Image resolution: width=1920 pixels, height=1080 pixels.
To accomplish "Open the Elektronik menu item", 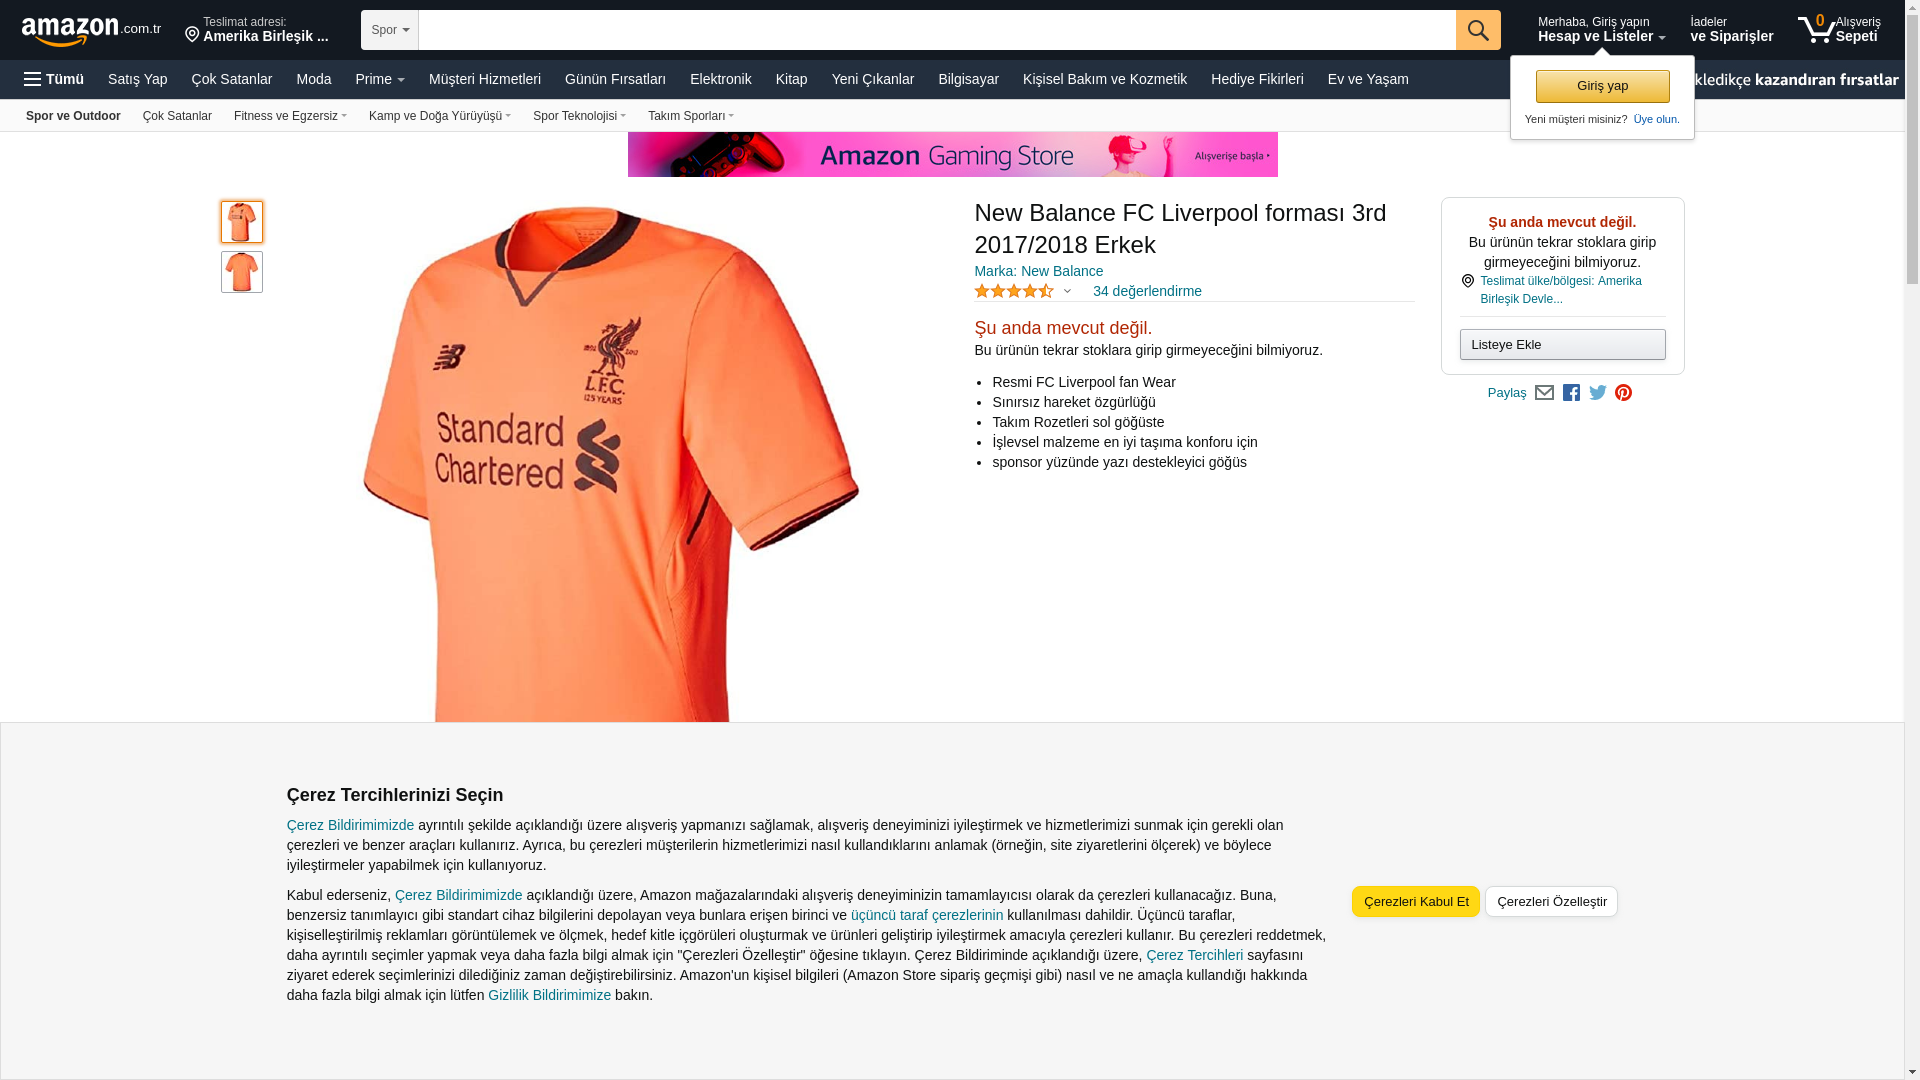I will click(x=720, y=79).
